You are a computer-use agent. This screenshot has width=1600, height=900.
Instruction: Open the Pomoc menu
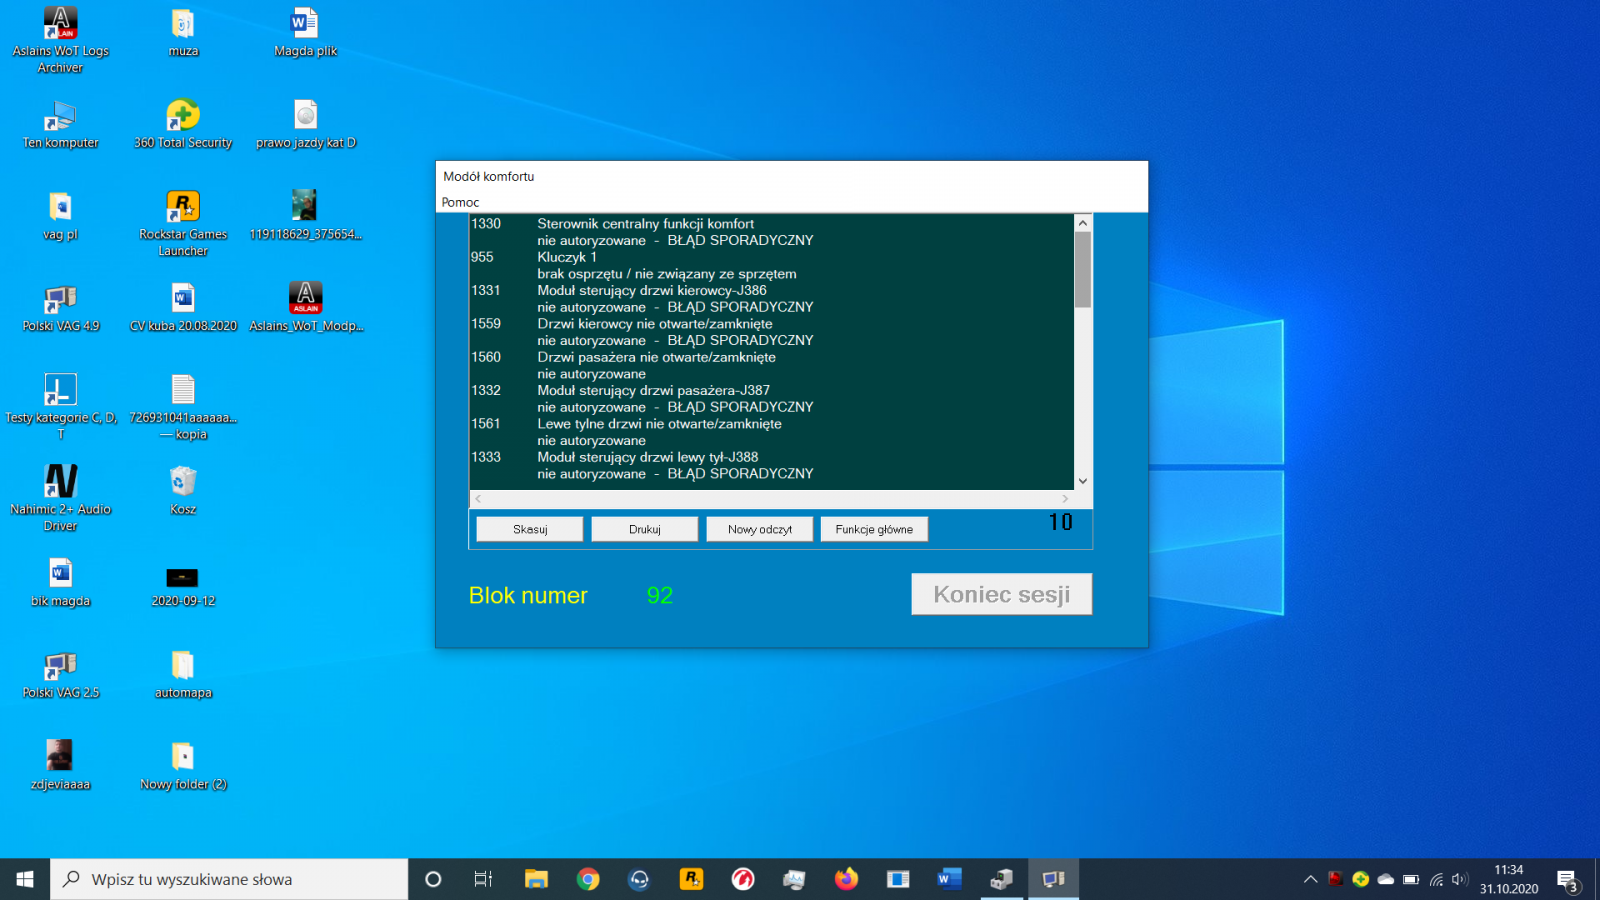[460, 202]
